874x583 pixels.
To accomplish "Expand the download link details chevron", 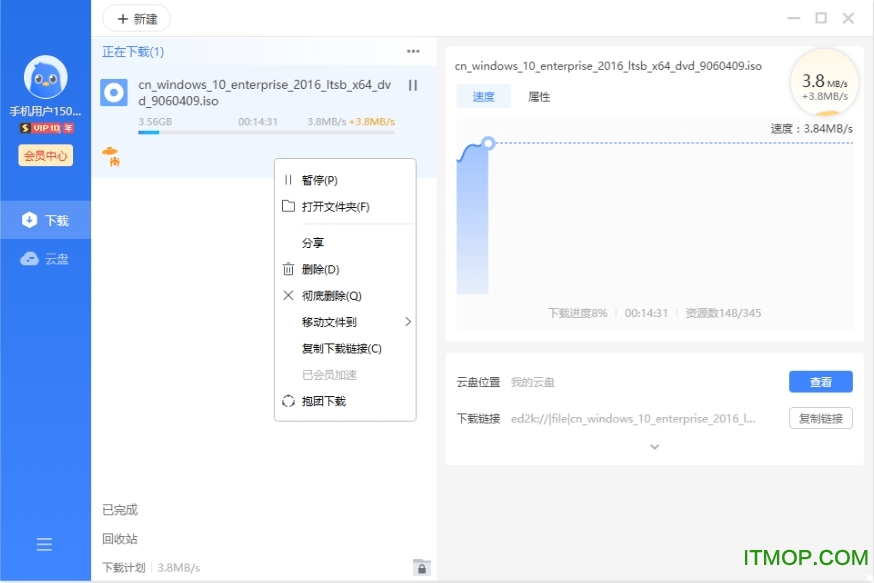I will [x=655, y=447].
